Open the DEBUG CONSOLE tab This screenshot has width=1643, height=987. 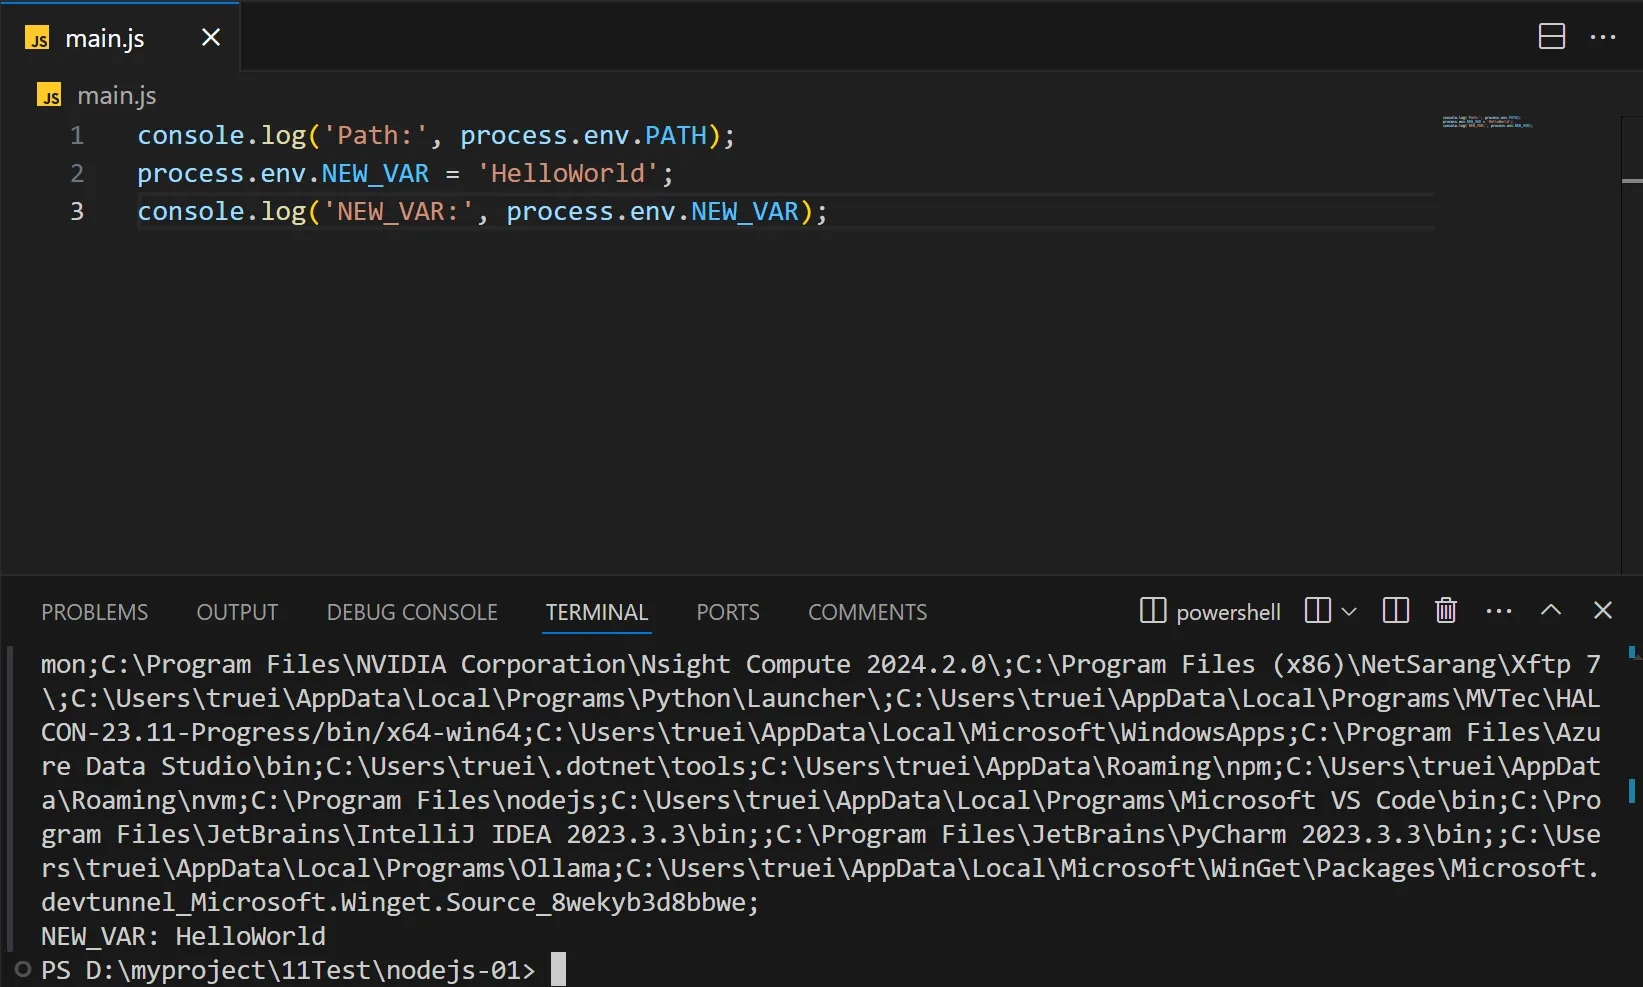(x=412, y=612)
